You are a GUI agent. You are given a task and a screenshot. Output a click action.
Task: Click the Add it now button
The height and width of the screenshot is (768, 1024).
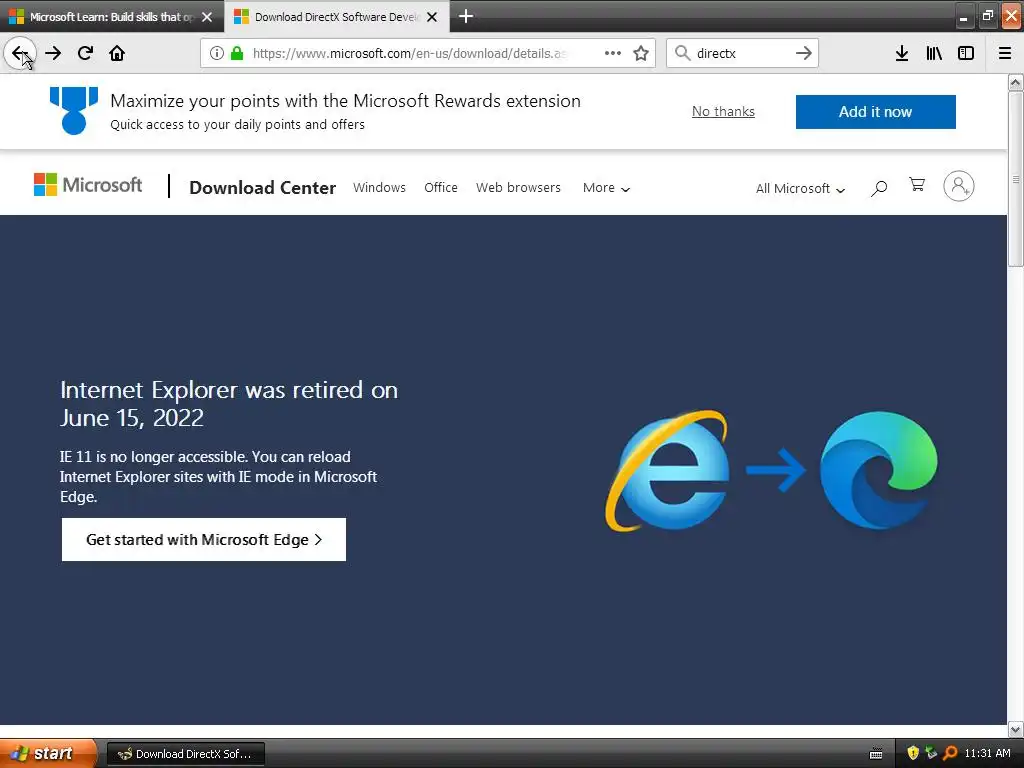[875, 112]
